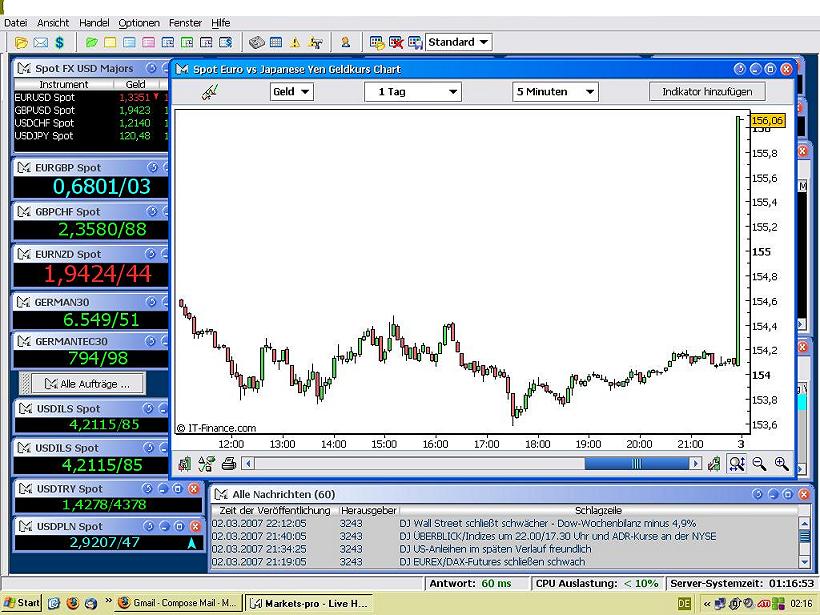Click the DE language indicator in tray
The width and height of the screenshot is (820, 615).
[x=684, y=603]
